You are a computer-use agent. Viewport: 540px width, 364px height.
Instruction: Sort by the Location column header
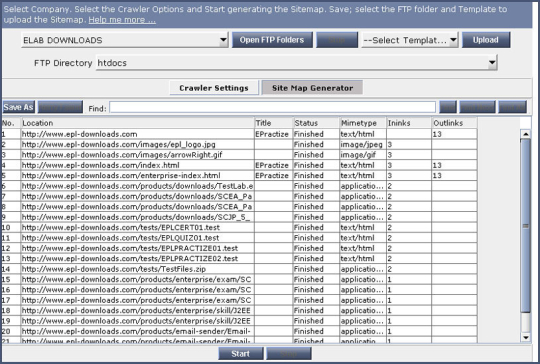[x=137, y=123]
